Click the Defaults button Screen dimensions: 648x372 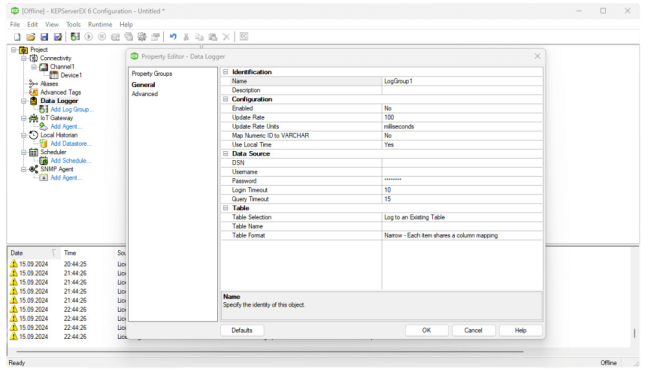[x=242, y=330]
